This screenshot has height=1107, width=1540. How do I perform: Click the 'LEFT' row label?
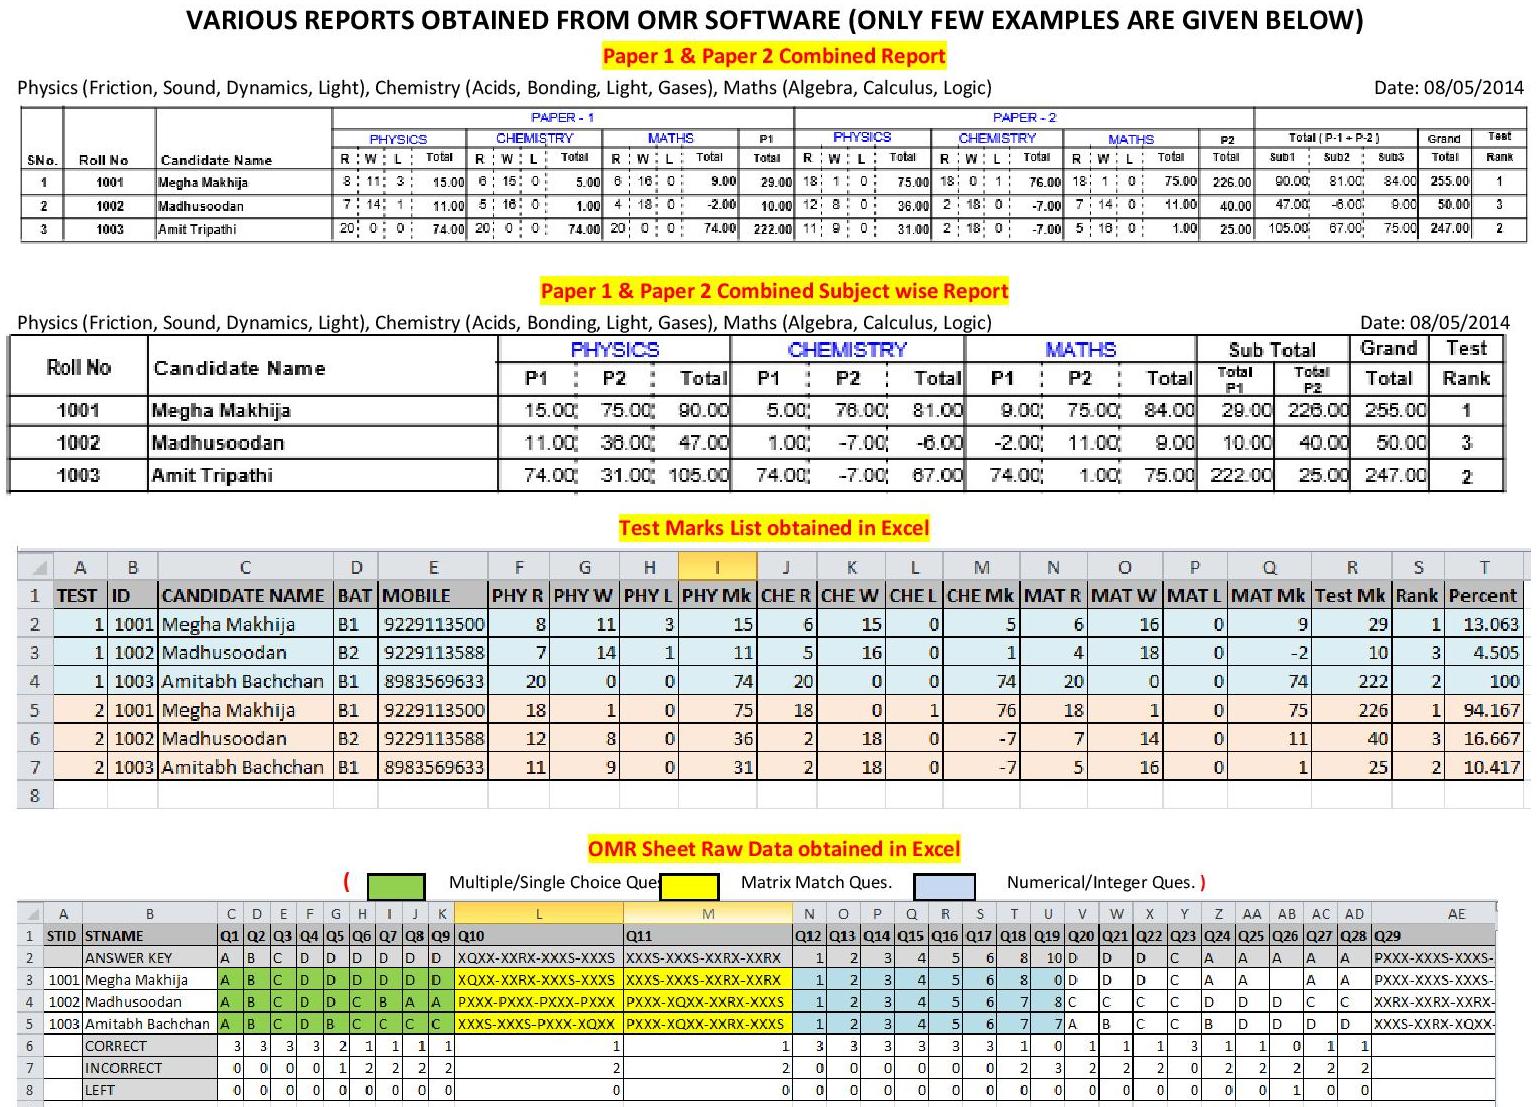click(x=150, y=1090)
